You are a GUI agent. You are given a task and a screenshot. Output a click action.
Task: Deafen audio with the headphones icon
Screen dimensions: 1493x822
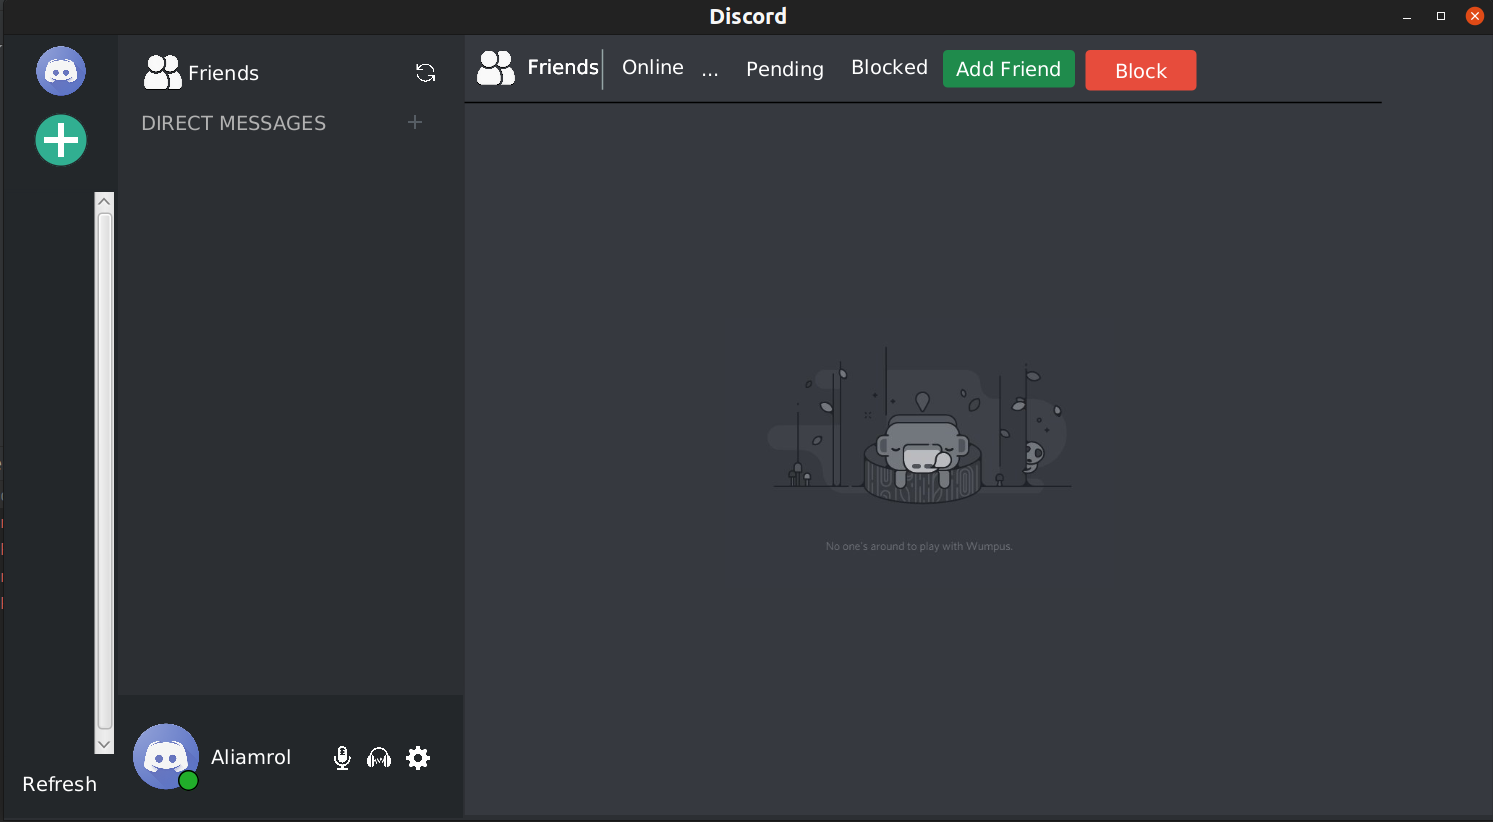click(379, 758)
